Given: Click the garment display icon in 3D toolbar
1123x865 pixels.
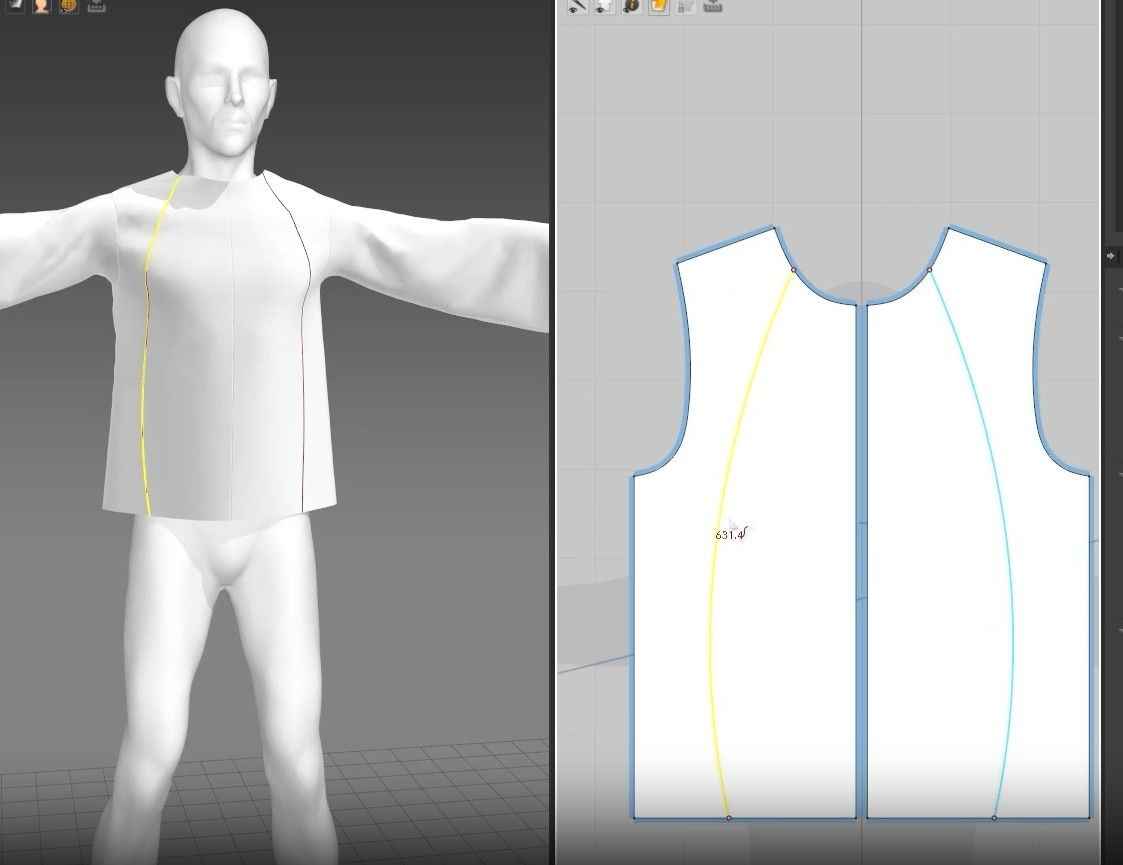Looking at the screenshot, I should coord(16,5).
